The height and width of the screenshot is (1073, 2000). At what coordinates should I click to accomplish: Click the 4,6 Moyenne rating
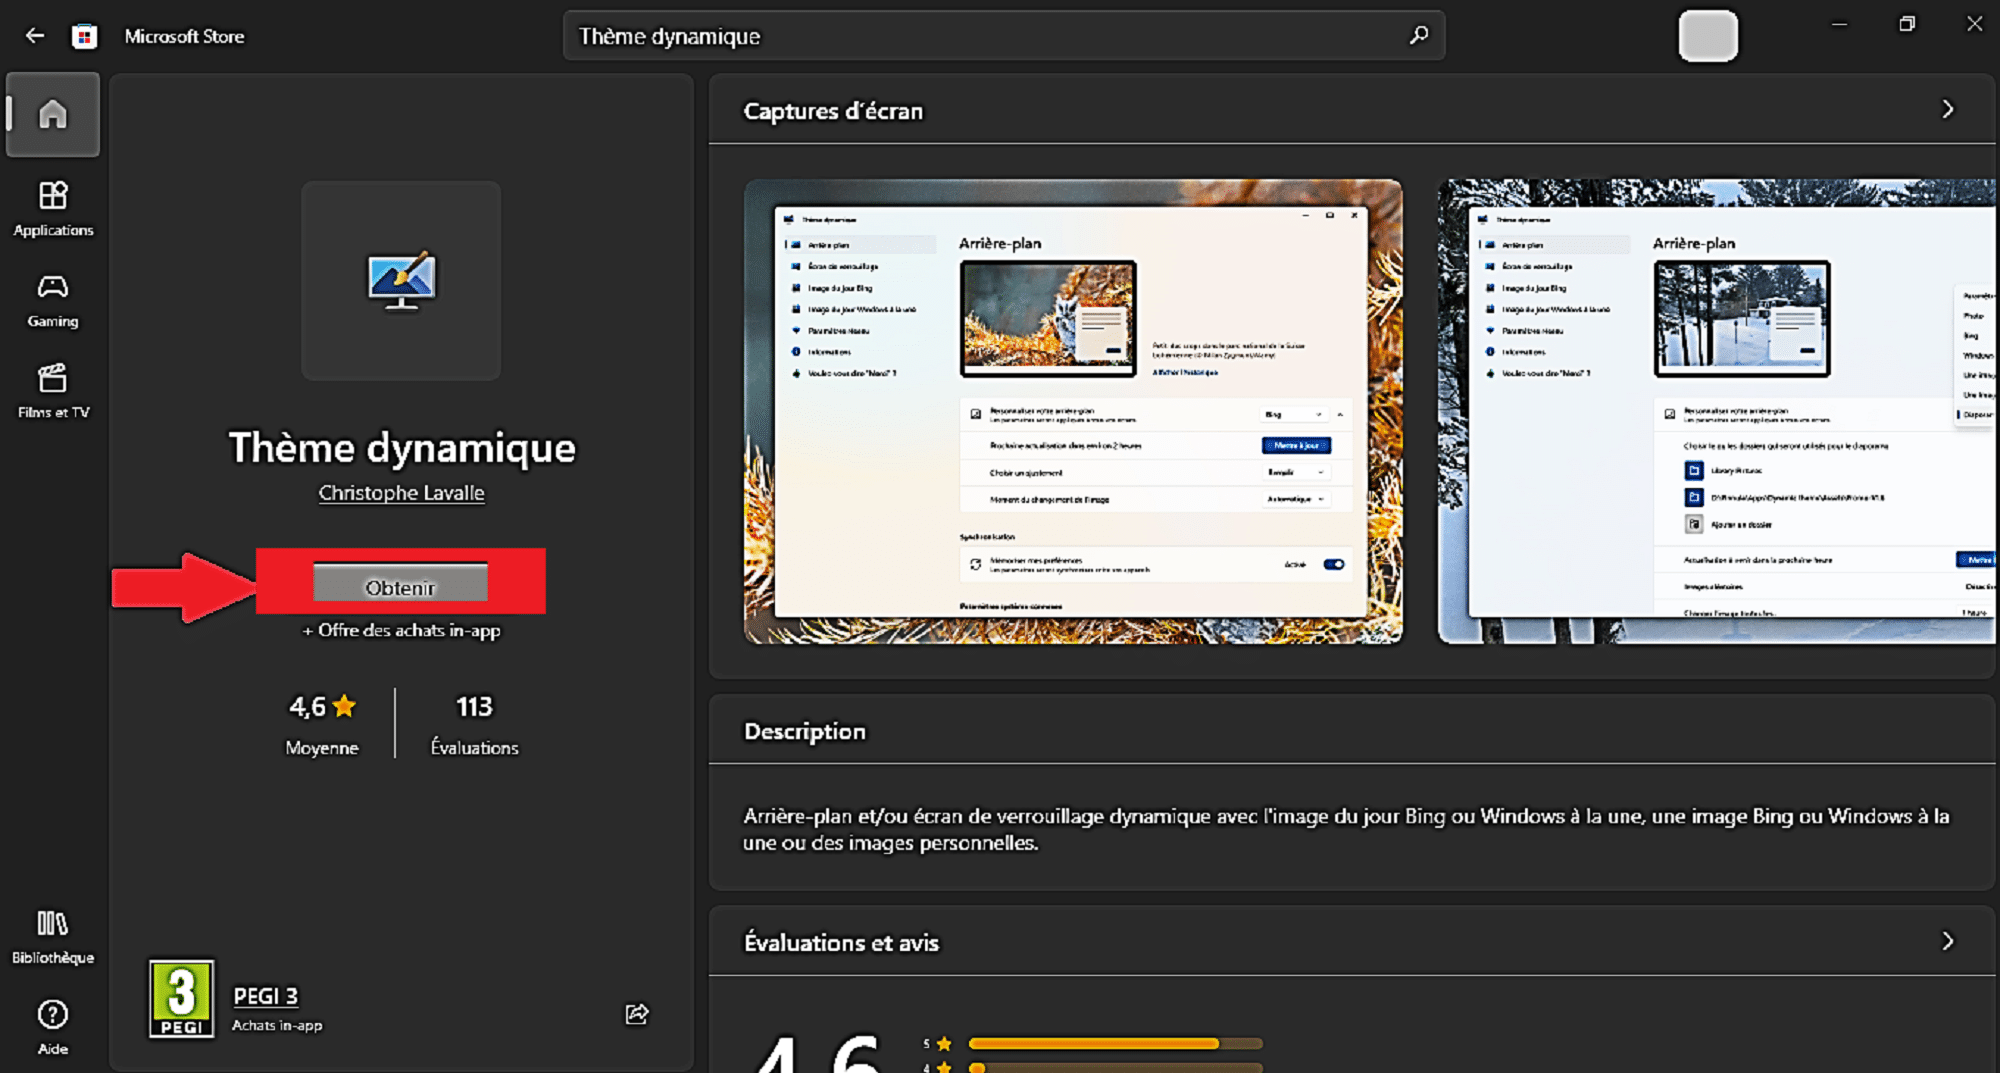pyautogui.click(x=322, y=724)
